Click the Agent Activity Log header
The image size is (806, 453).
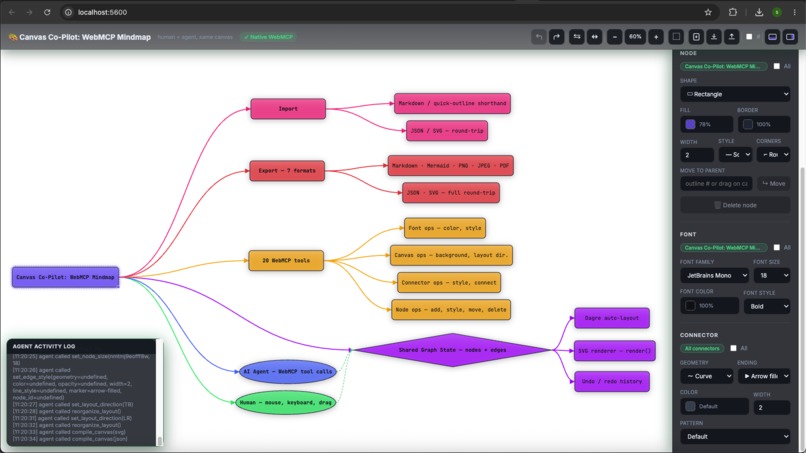81,347
